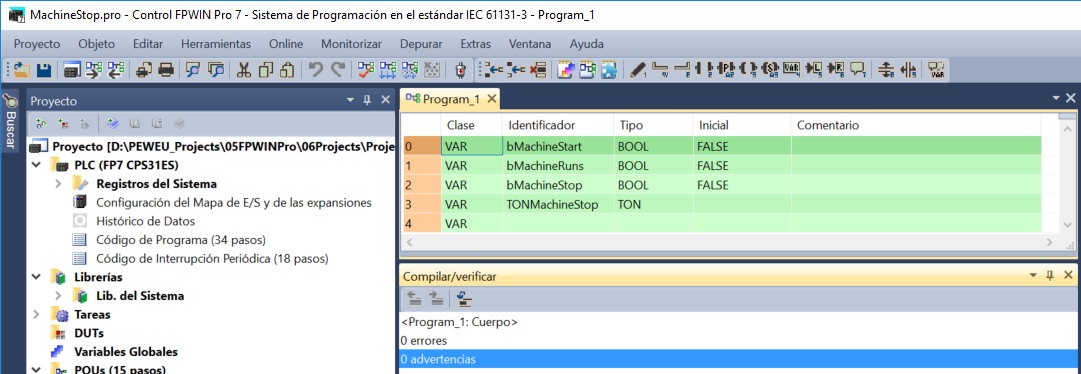Pin the Proyecto panel with the pushpin
Viewport: 1081px width, 374px height.
pos(367,100)
